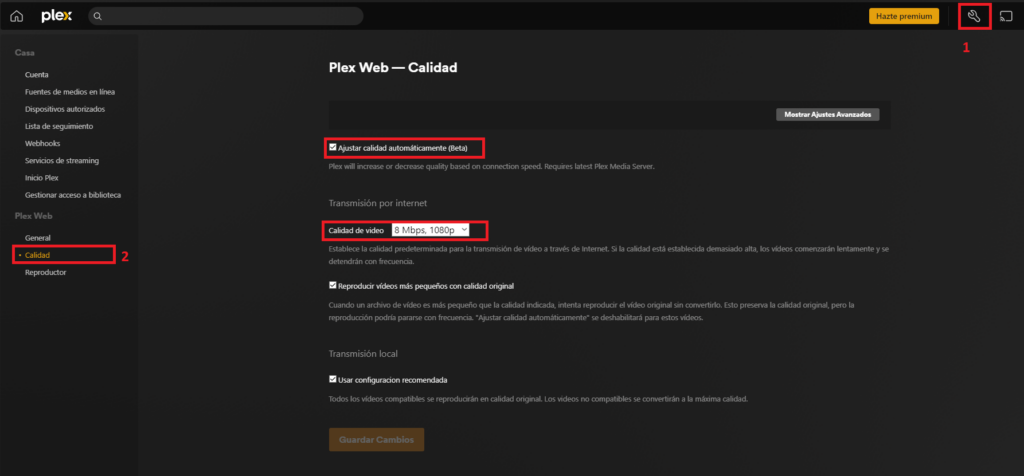1024x476 pixels.
Task: Open Servicios de streaming settings
Action: pyautogui.click(x=62, y=160)
